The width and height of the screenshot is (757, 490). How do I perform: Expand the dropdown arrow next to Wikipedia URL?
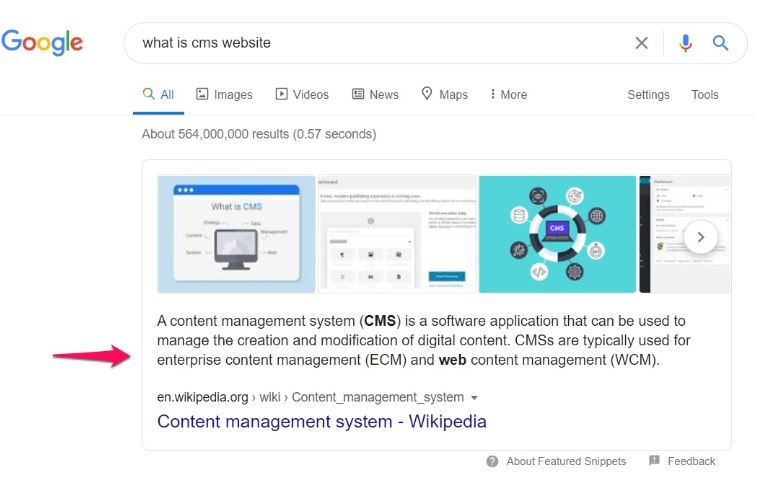tap(474, 398)
